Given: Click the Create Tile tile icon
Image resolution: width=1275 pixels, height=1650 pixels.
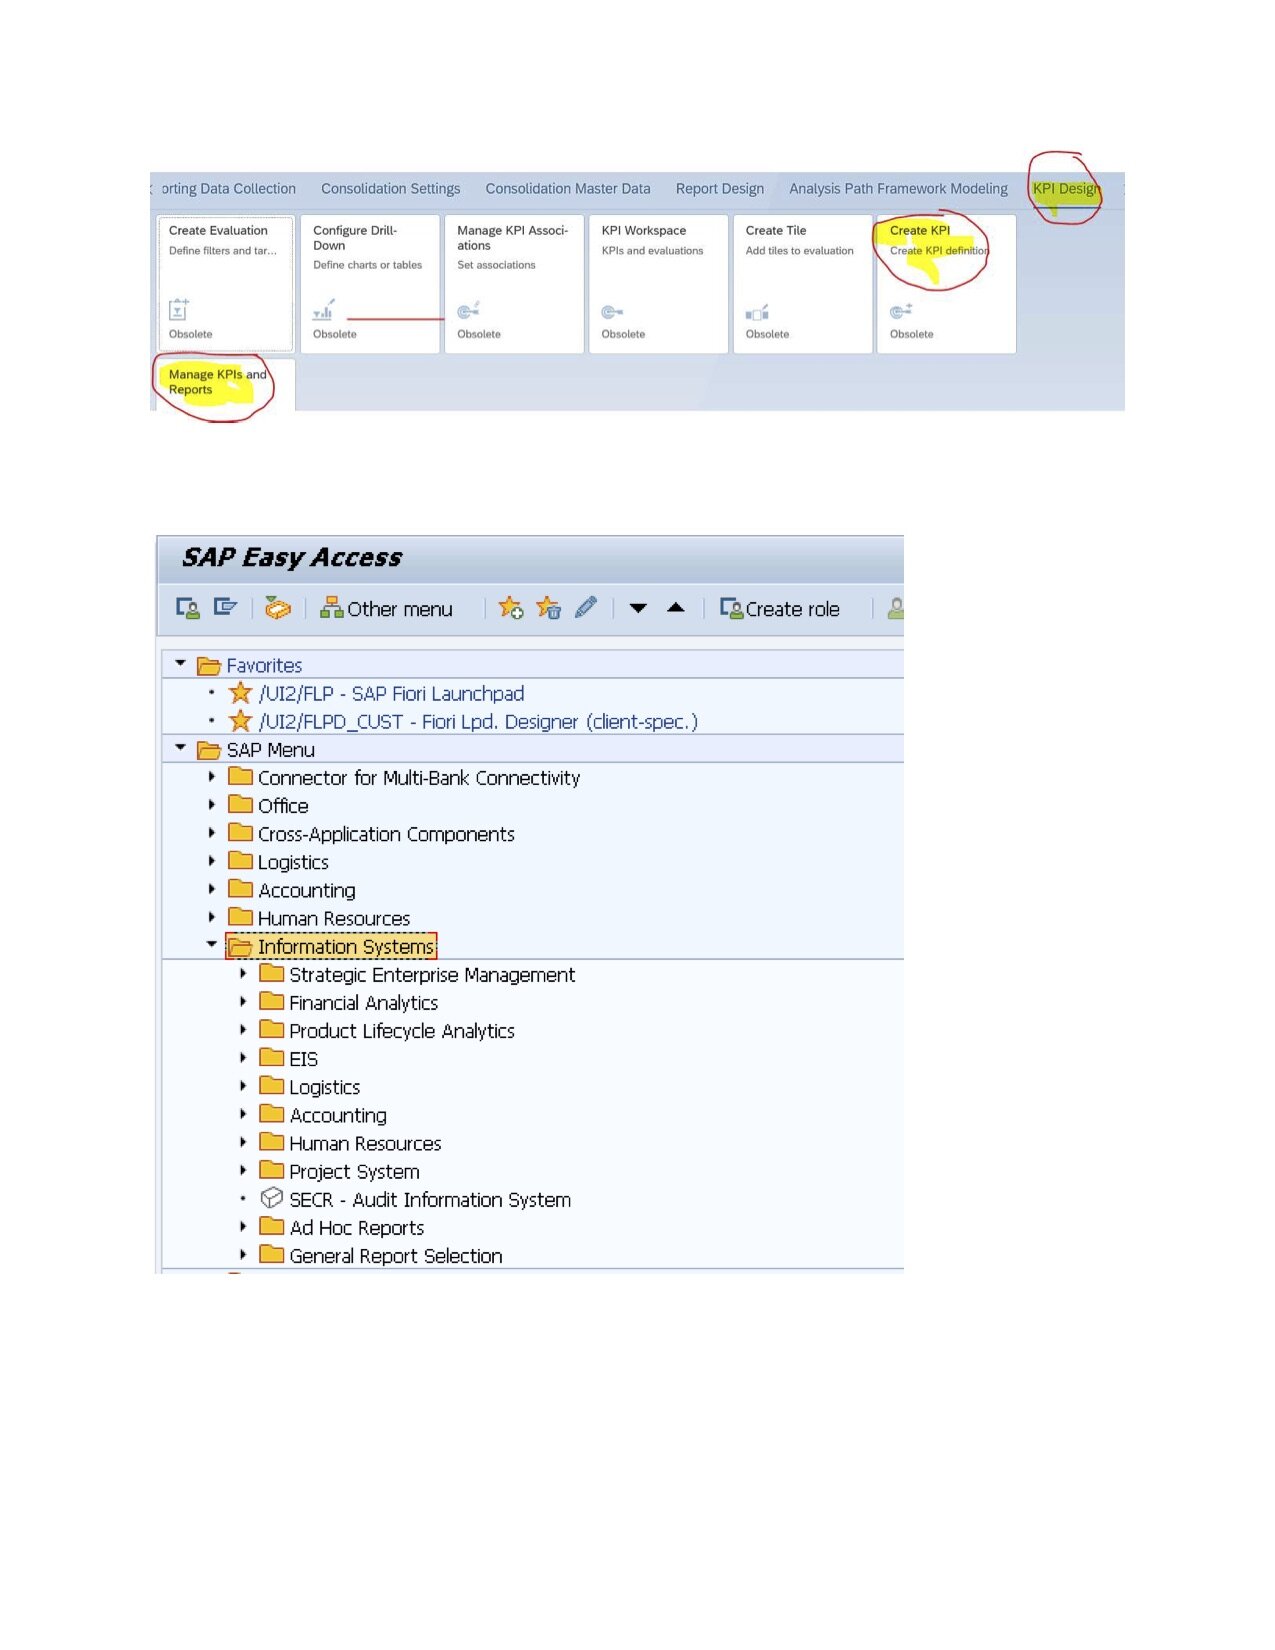Looking at the screenshot, I should (x=757, y=312).
